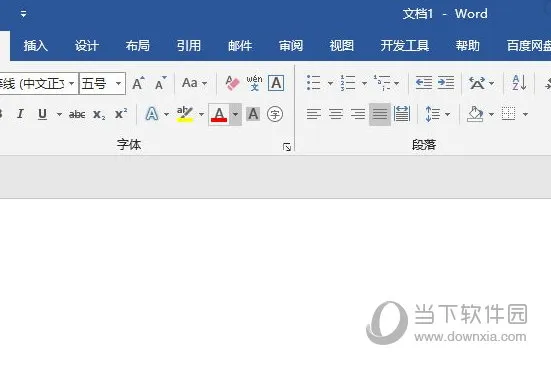Open the Developer (开发工具) tab
Viewport: 551px width, 366px height.
click(x=405, y=46)
